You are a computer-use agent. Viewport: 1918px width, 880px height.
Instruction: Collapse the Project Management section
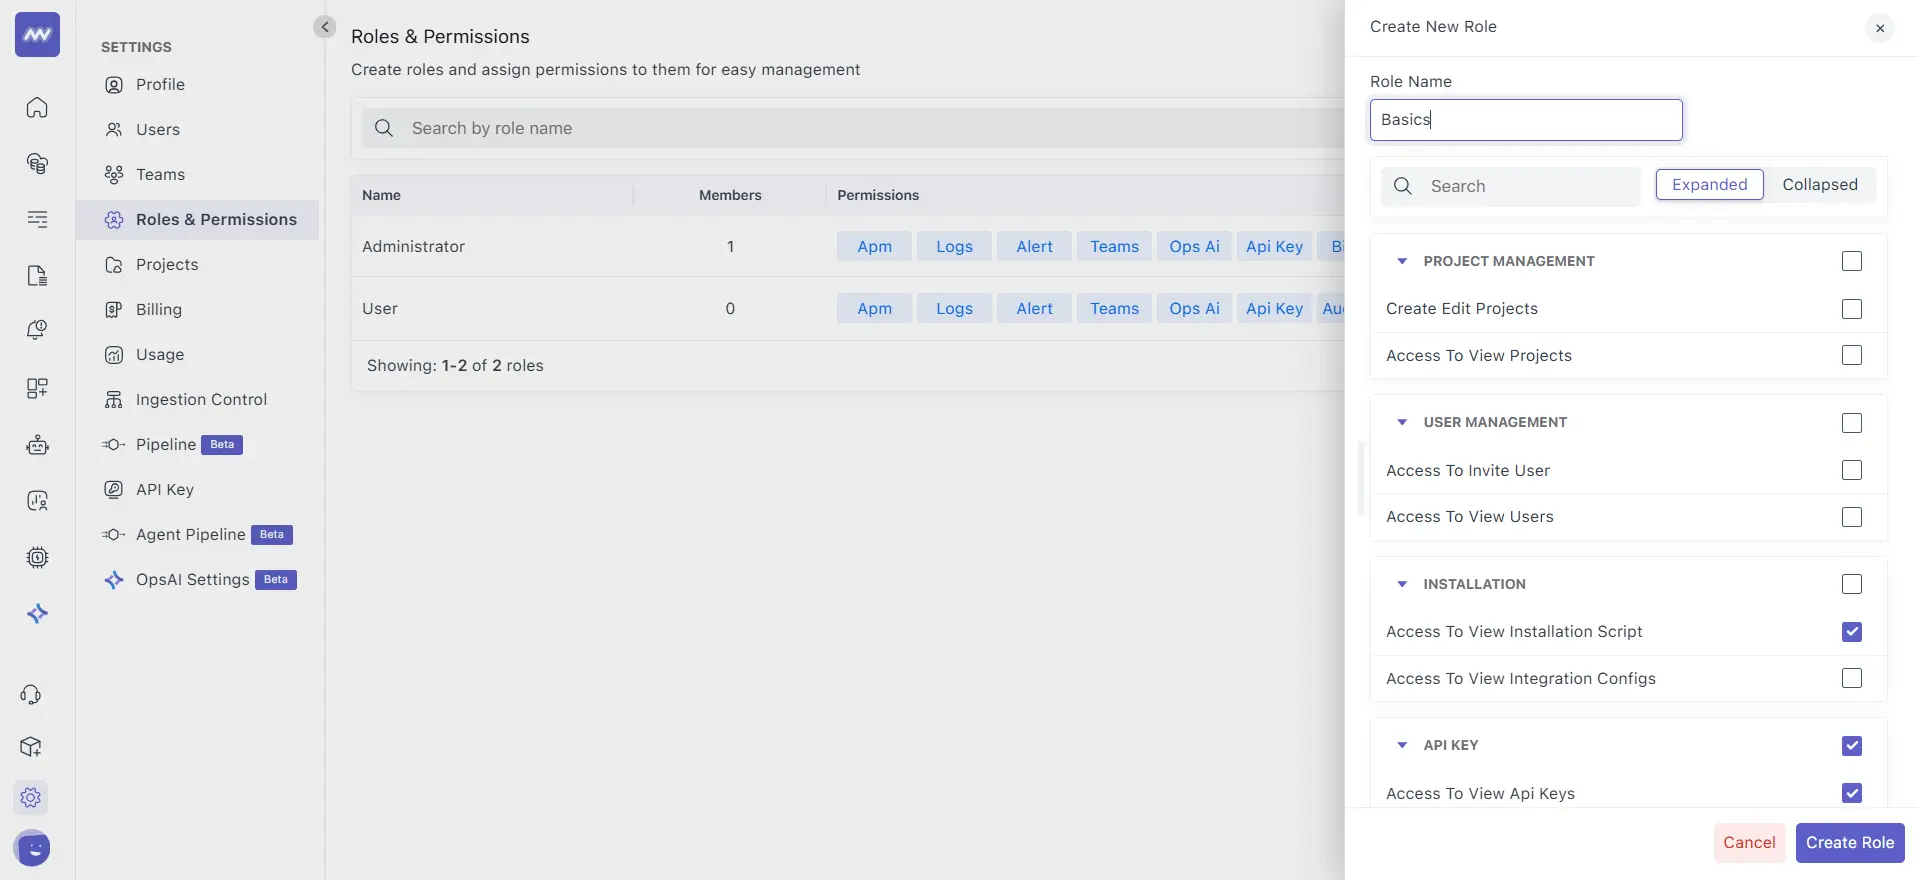[1402, 261]
